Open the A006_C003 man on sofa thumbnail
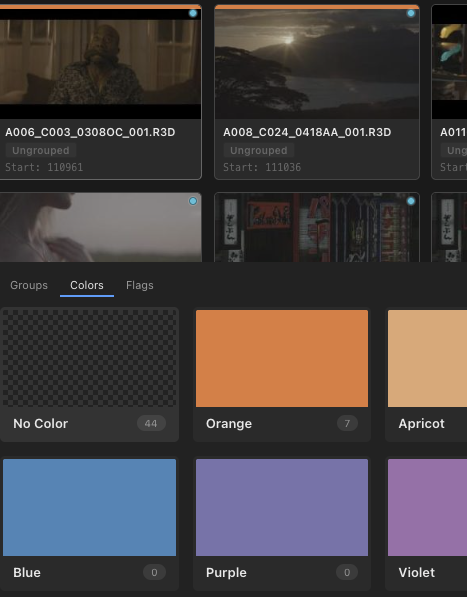The image size is (467, 597). pyautogui.click(x=100, y=64)
